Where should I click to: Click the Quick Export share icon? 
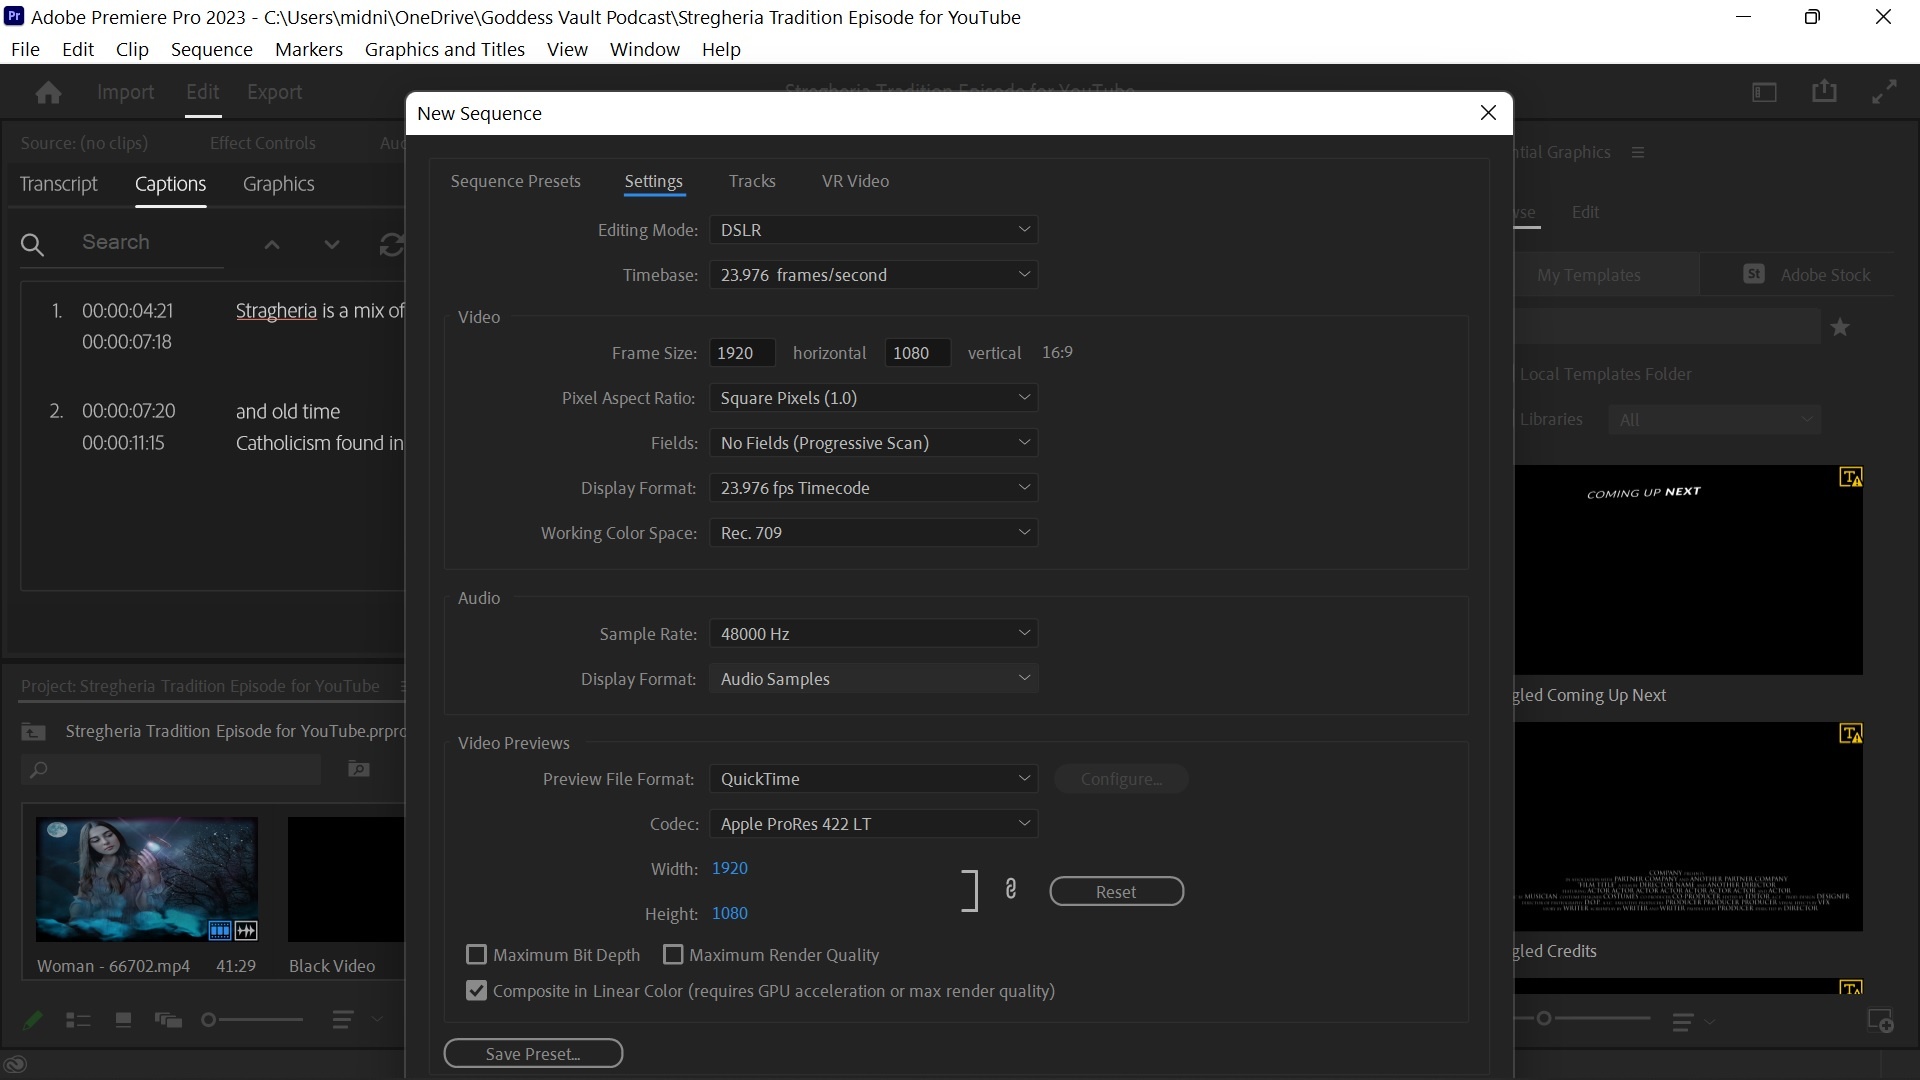(1824, 92)
